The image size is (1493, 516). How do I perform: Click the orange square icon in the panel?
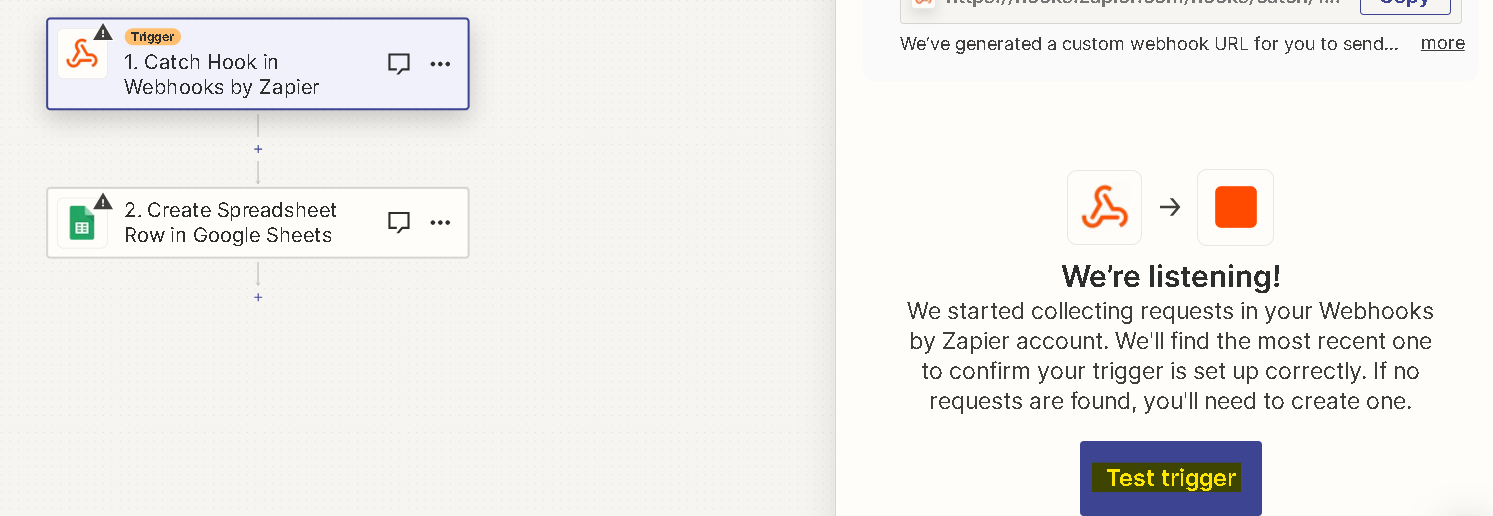[x=1236, y=207]
